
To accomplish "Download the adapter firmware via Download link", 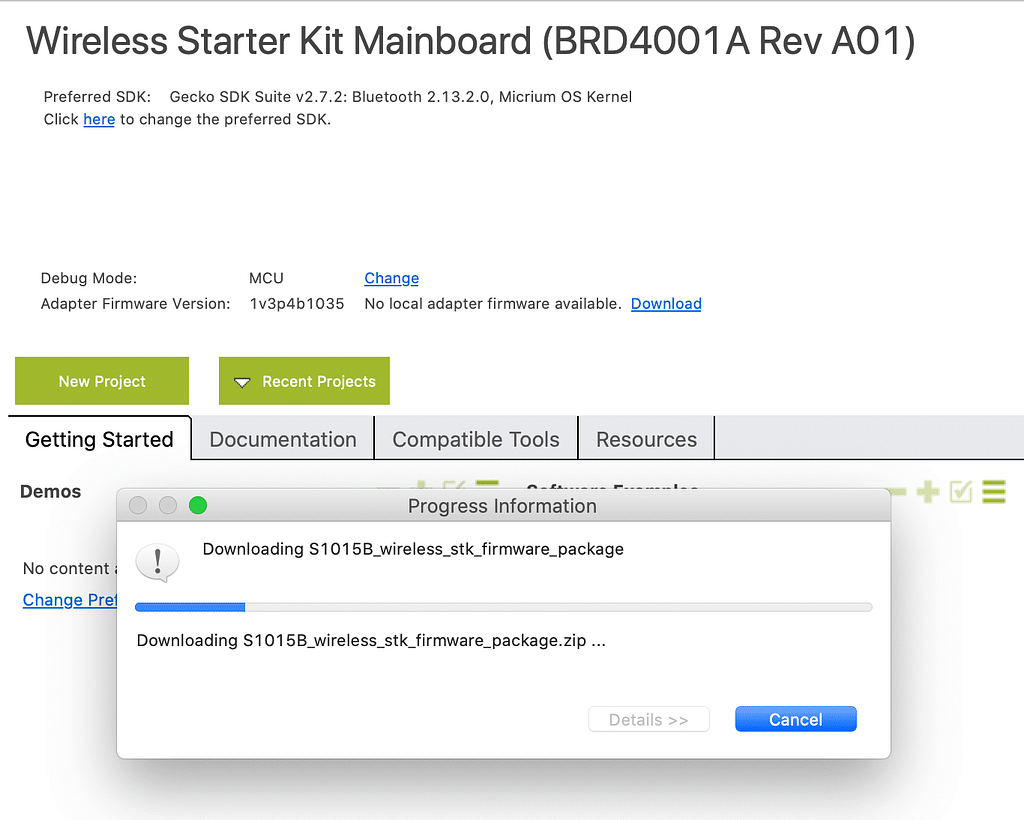I will [x=666, y=303].
